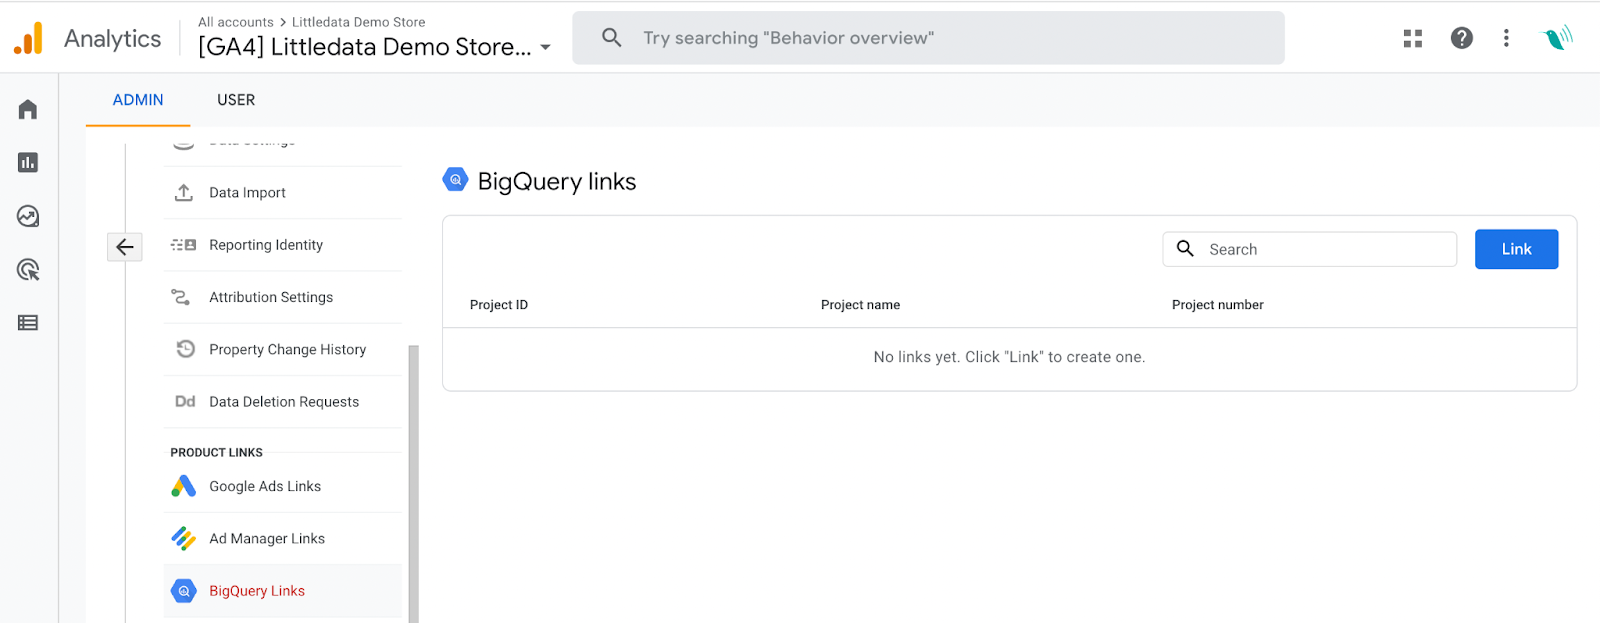Focus the BigQuery links Search field
The height and width of the screenshot is (623, 1600).
[x=1309, y=249]
